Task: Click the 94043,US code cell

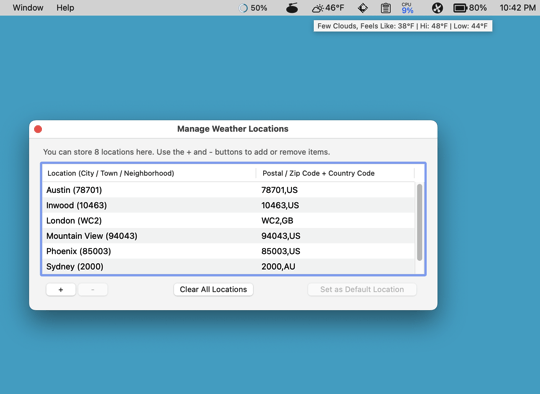Action: pos(281,236)
